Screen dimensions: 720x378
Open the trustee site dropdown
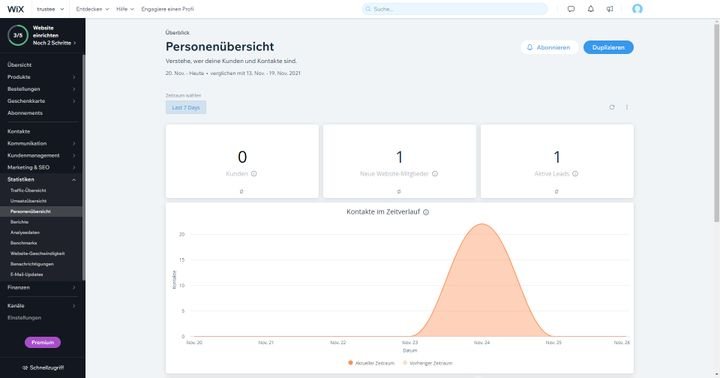[50, 9]
